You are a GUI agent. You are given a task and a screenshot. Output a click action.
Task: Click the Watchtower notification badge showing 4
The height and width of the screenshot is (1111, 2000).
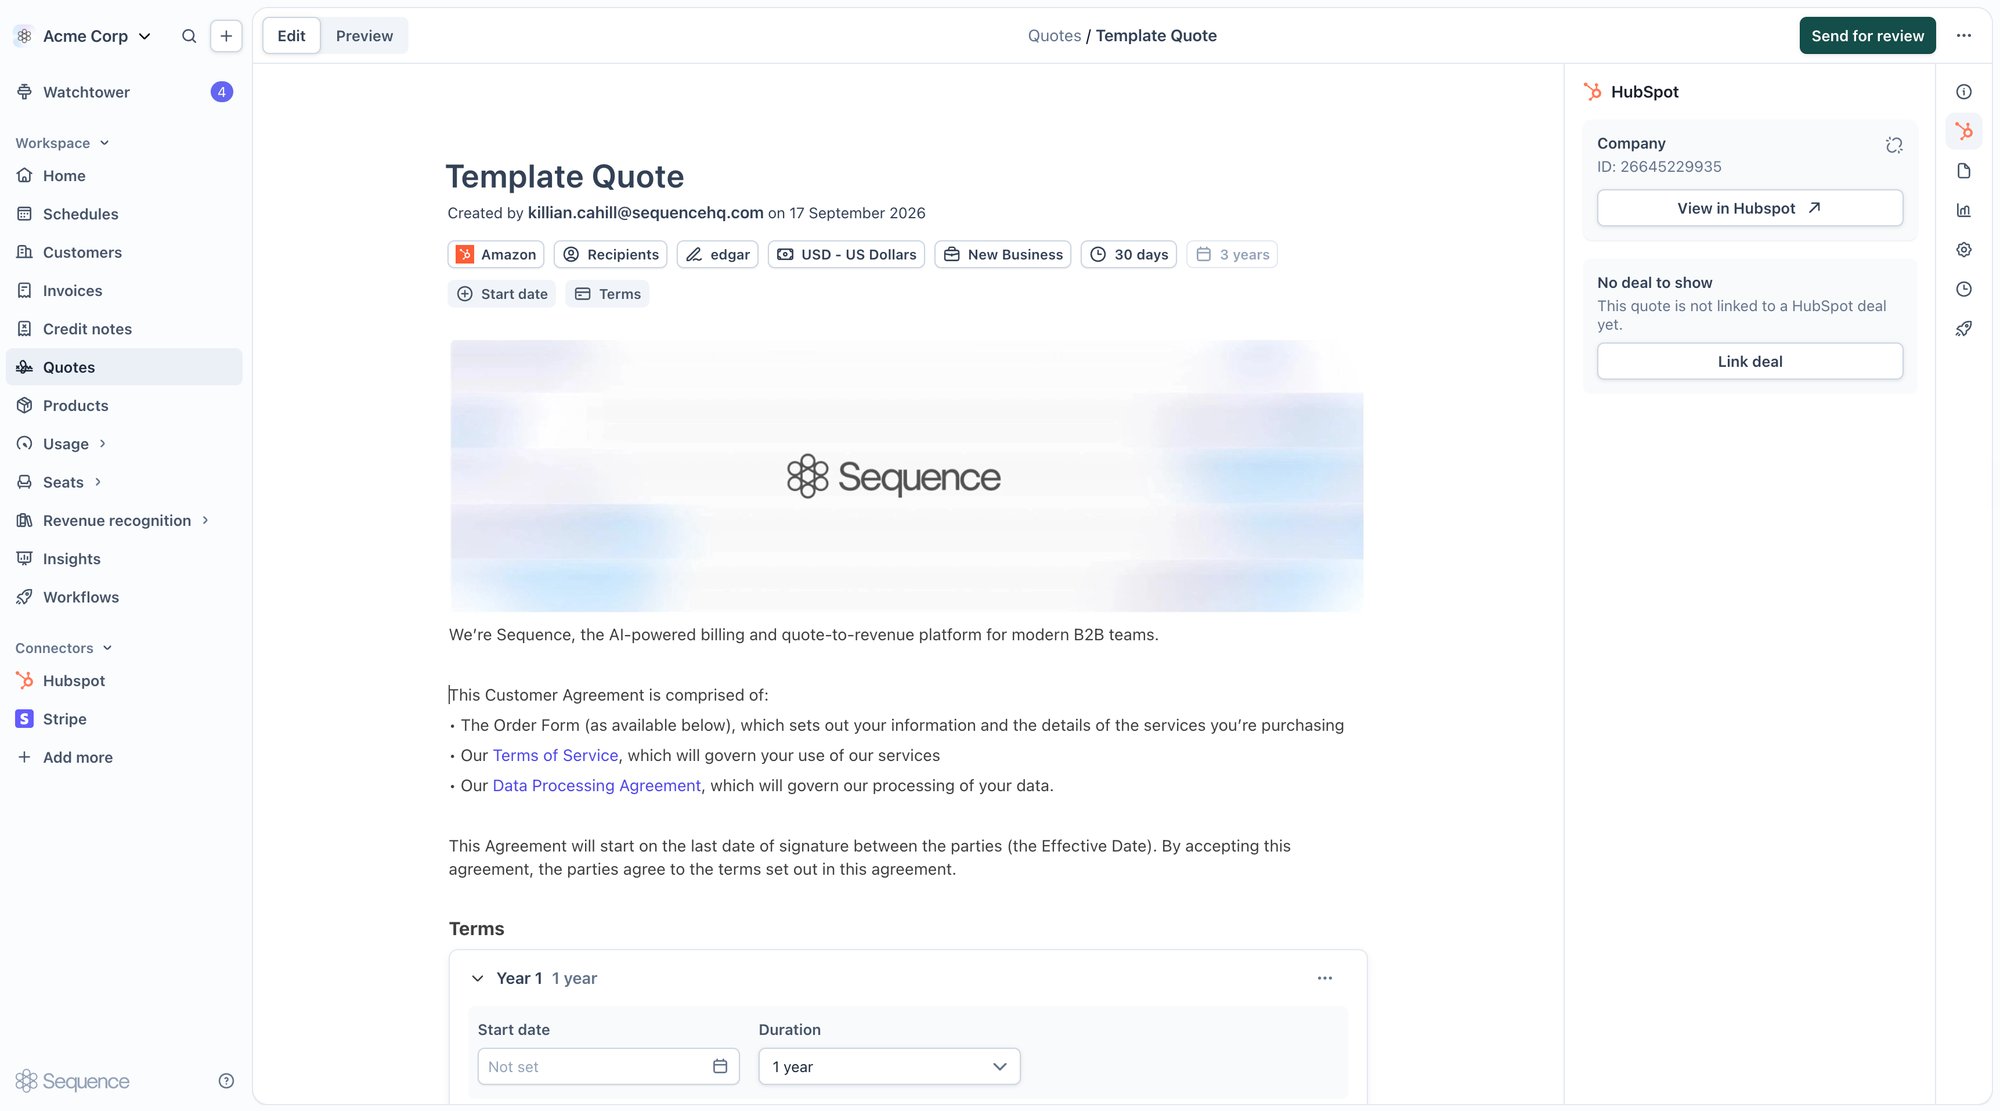[222, 92]
